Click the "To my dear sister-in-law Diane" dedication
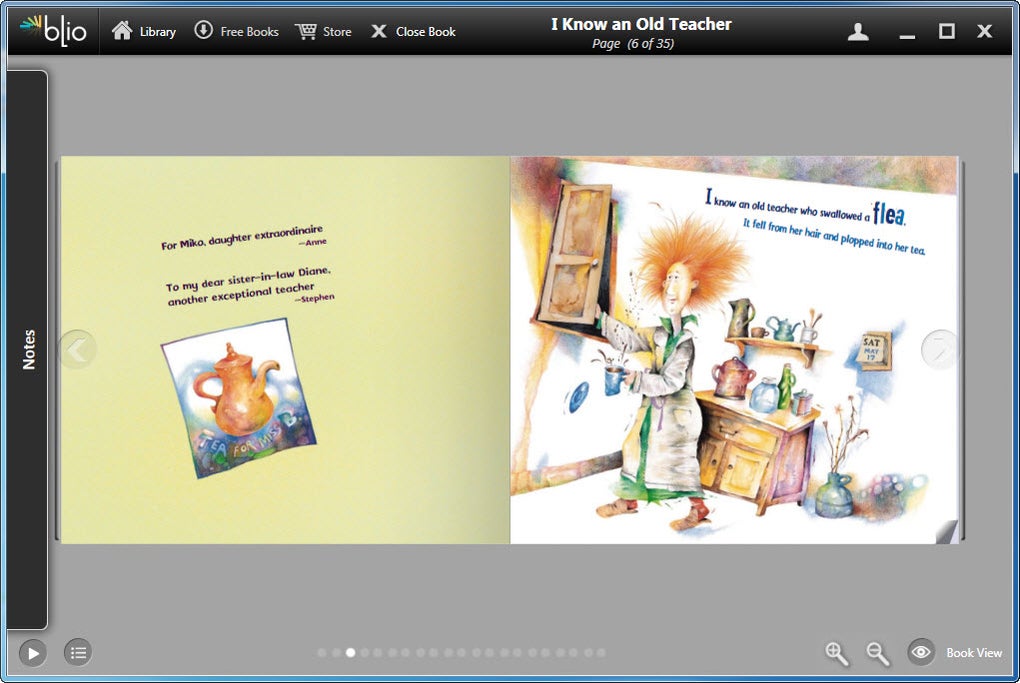Viewport: 1020px width, 683px height. click(248, 285)
